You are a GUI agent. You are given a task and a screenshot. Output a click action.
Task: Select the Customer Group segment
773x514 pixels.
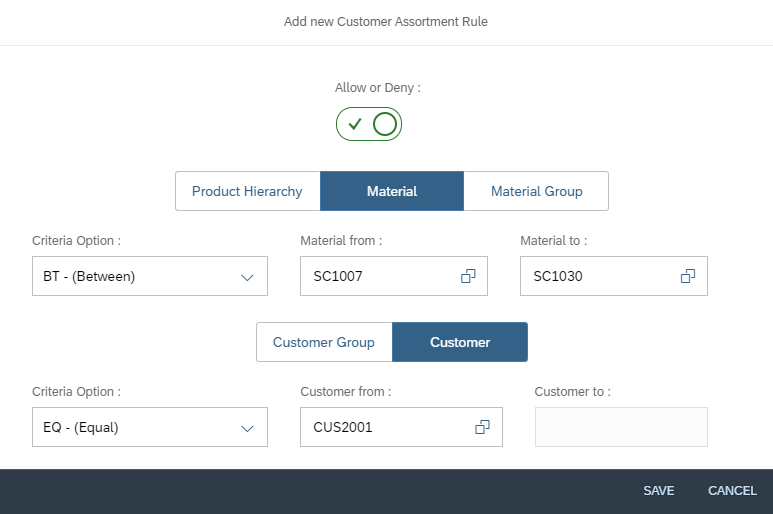point(324,342)
